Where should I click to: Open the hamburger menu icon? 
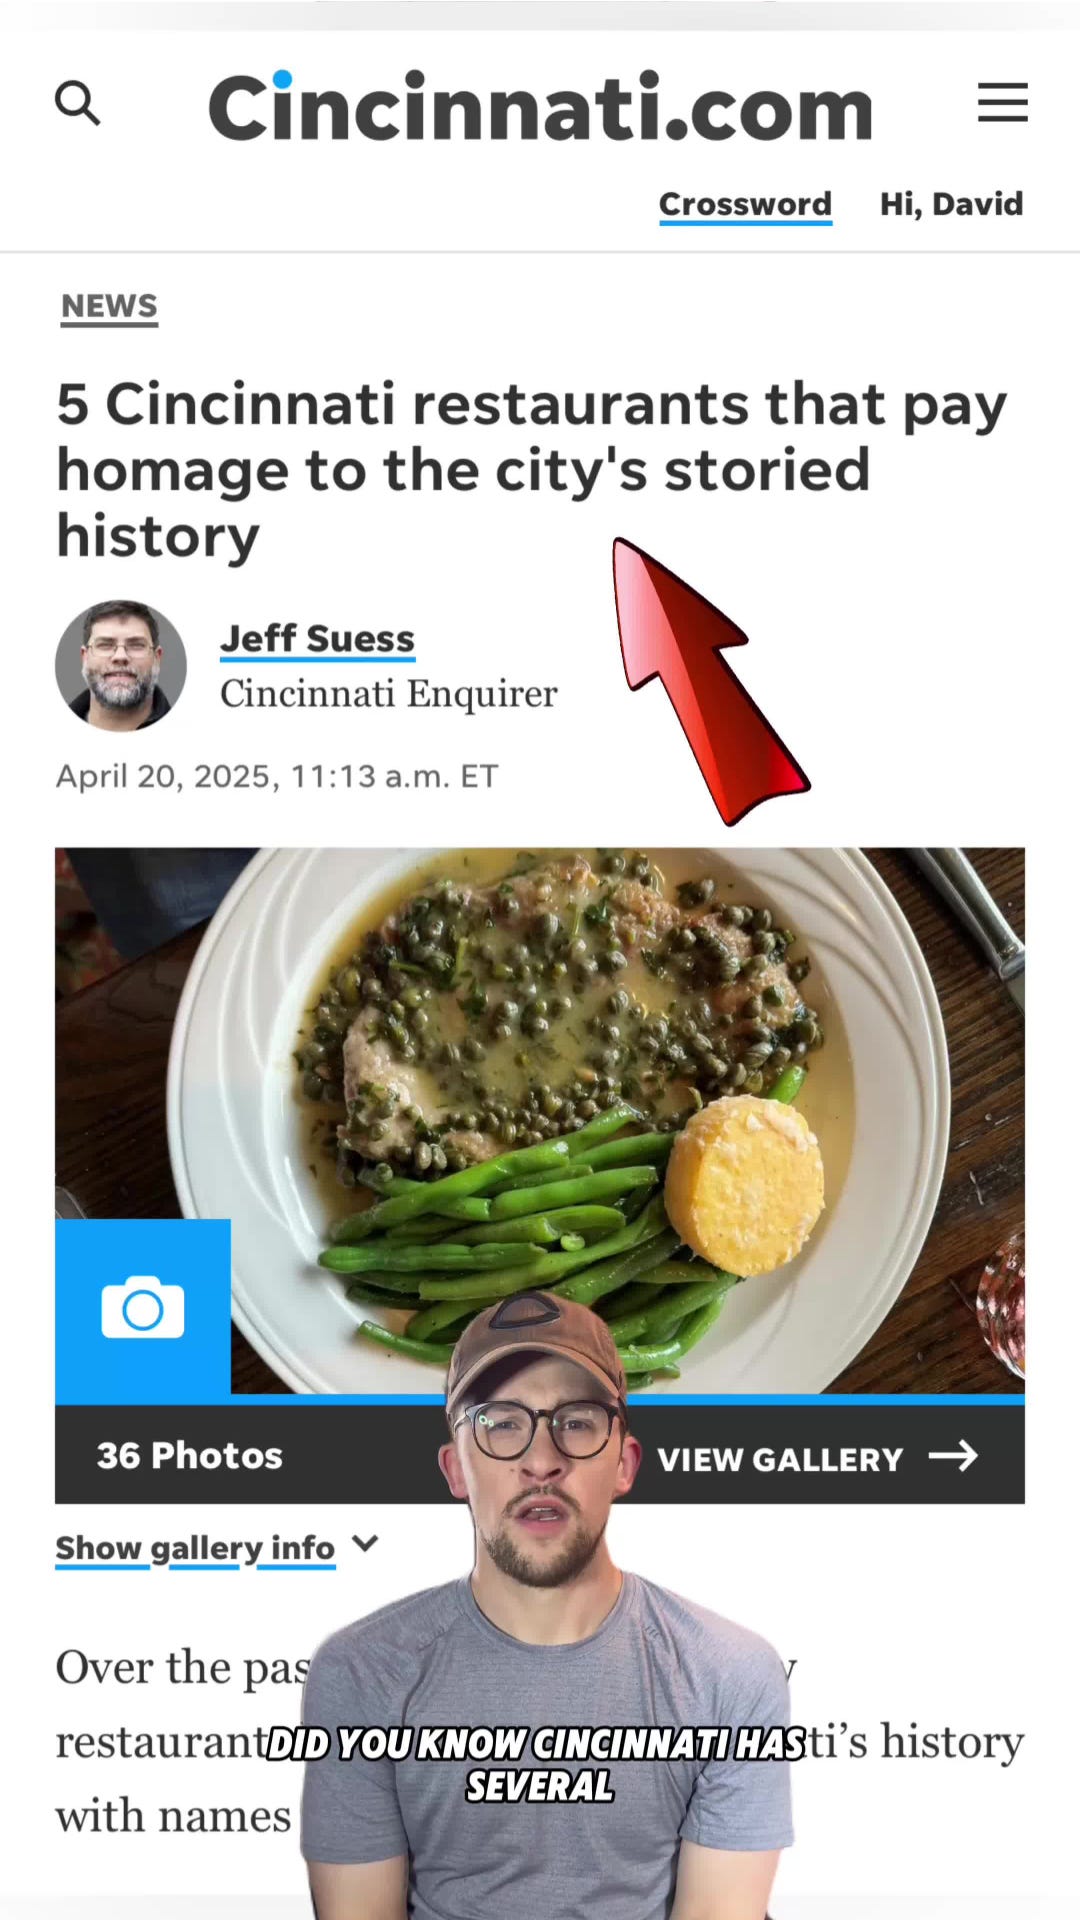(x=1002, y=102)
